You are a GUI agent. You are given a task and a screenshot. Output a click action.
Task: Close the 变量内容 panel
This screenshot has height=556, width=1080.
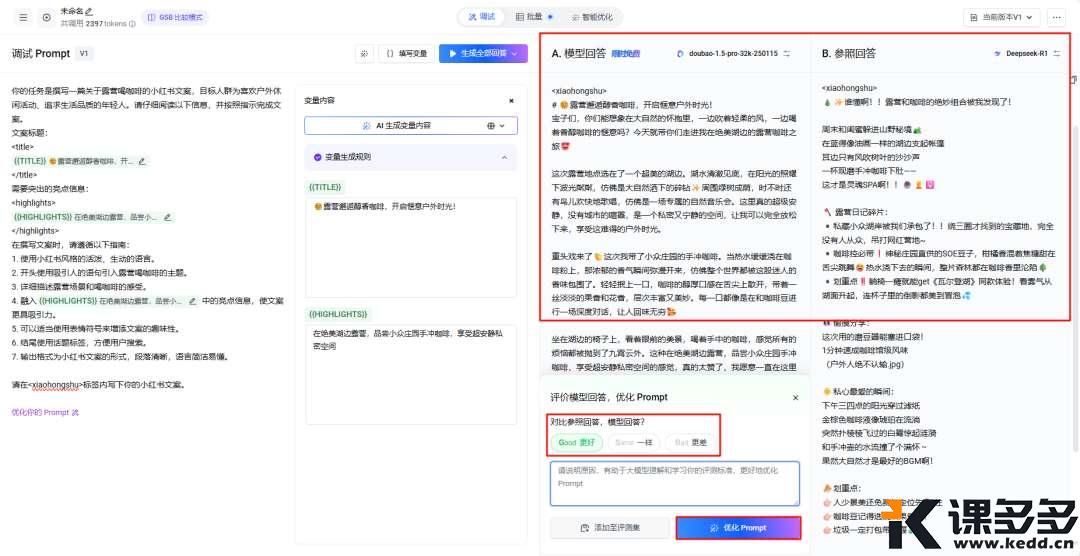pyautogui.click(x=511, y=101)
